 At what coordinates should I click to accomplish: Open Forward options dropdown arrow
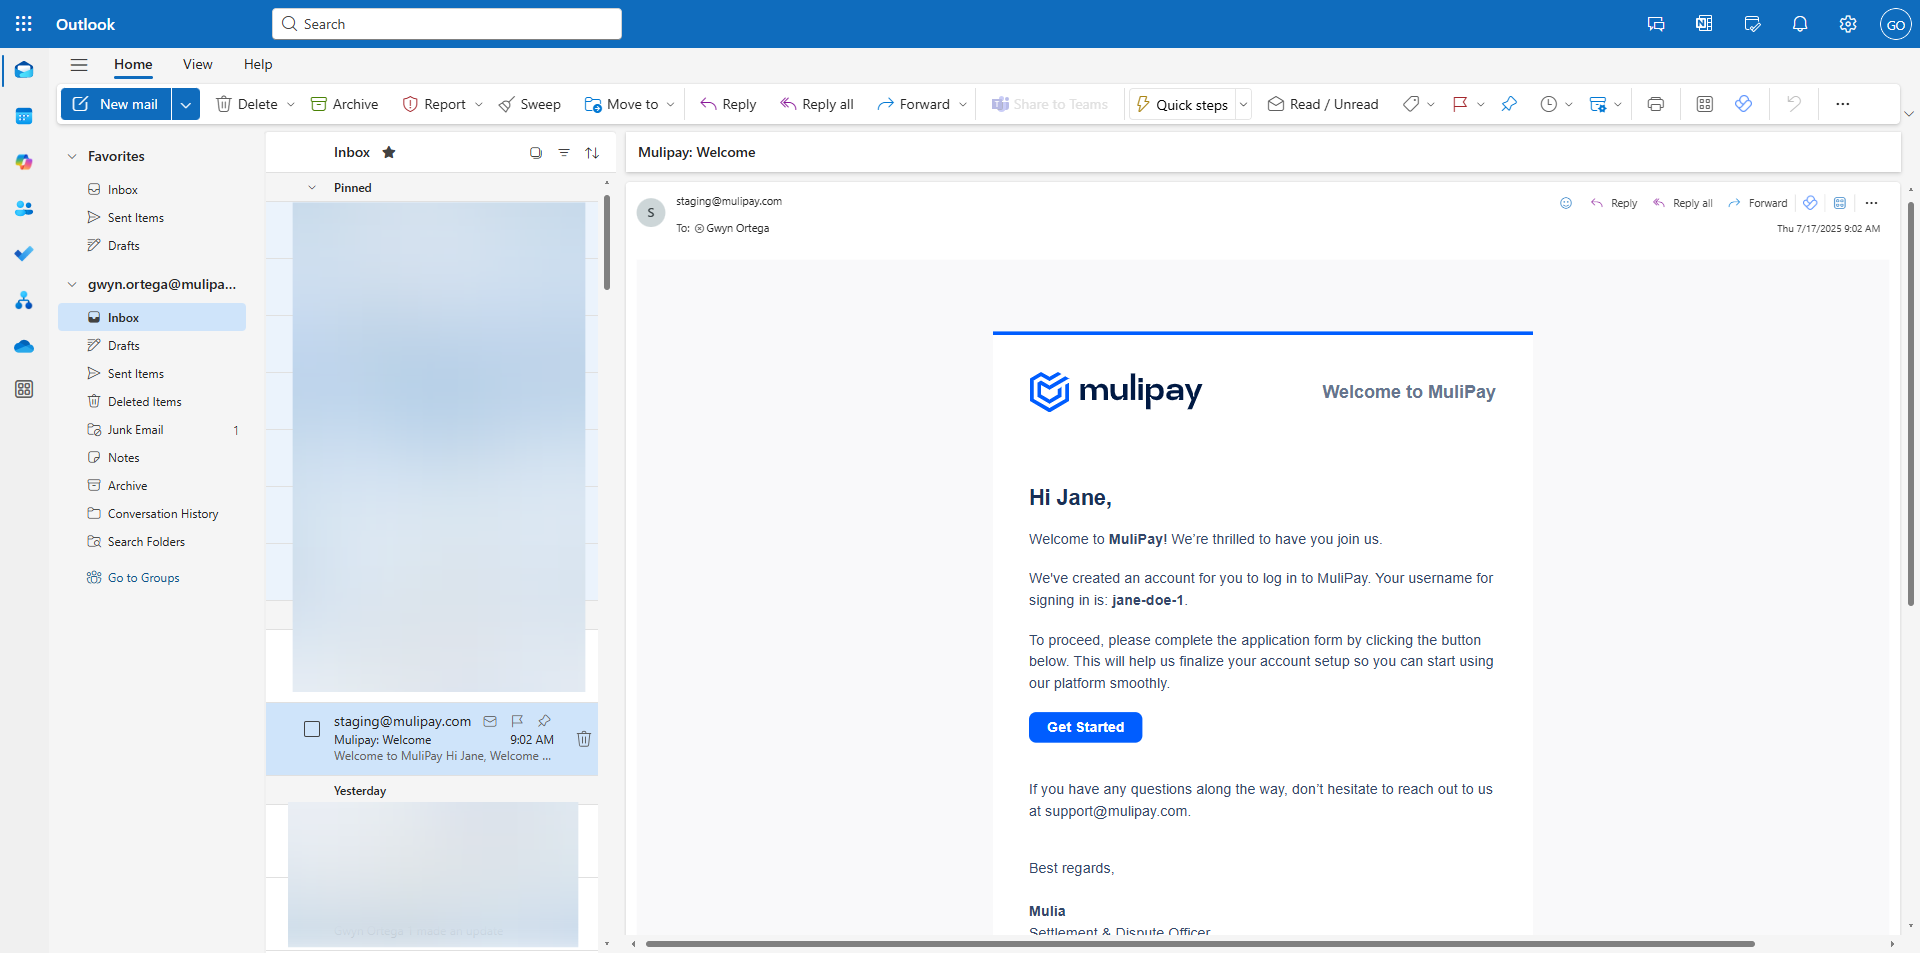963,104
